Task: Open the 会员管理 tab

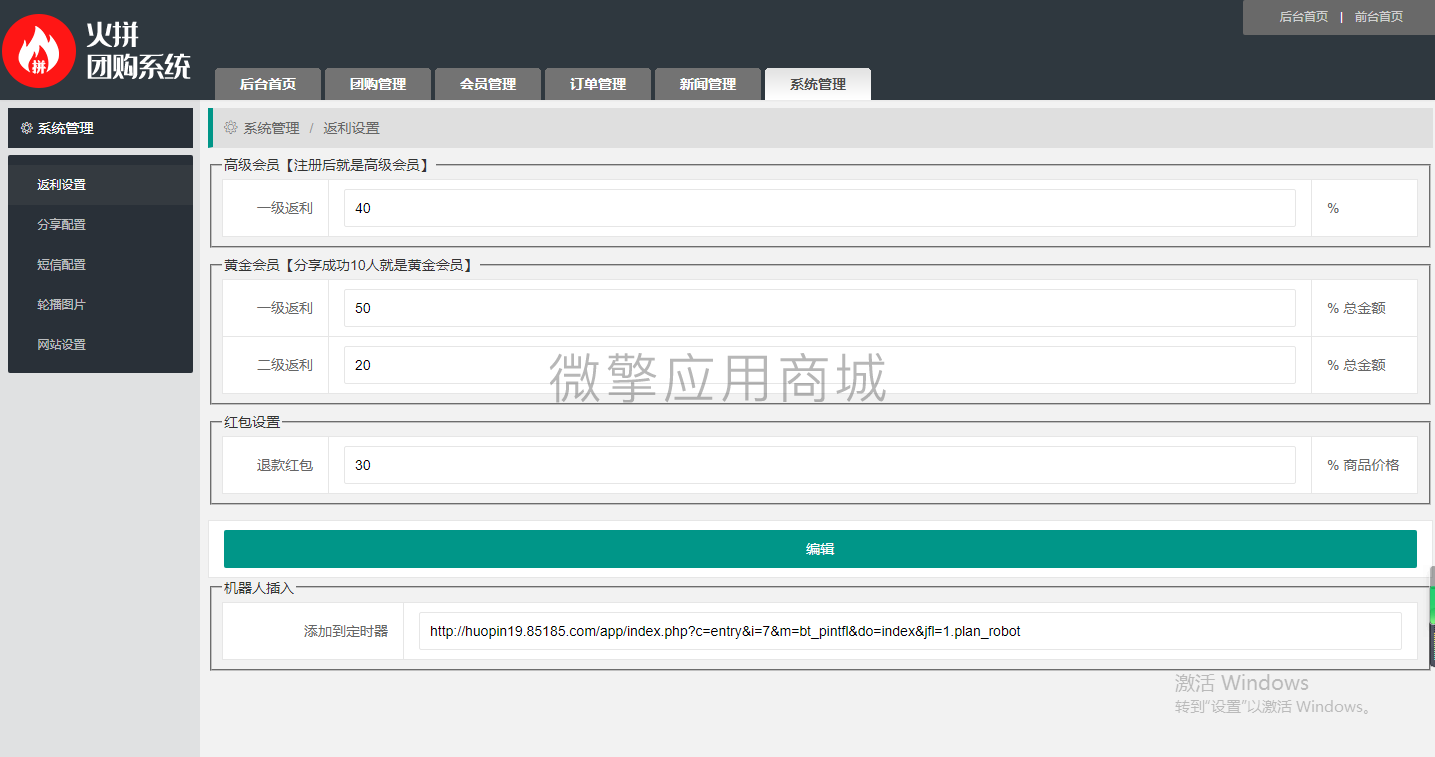Action: tap(488, 84)
